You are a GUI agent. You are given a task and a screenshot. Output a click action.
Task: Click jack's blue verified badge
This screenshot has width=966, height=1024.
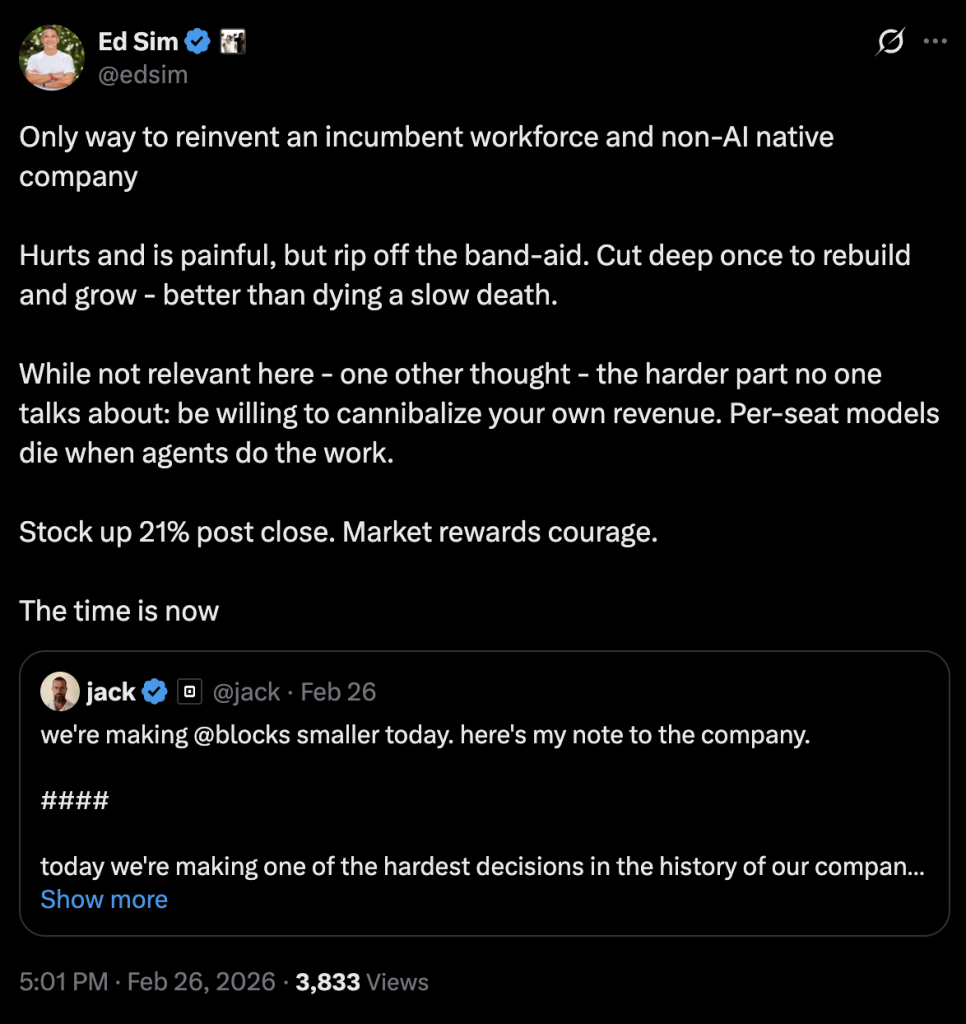(154, 691)
